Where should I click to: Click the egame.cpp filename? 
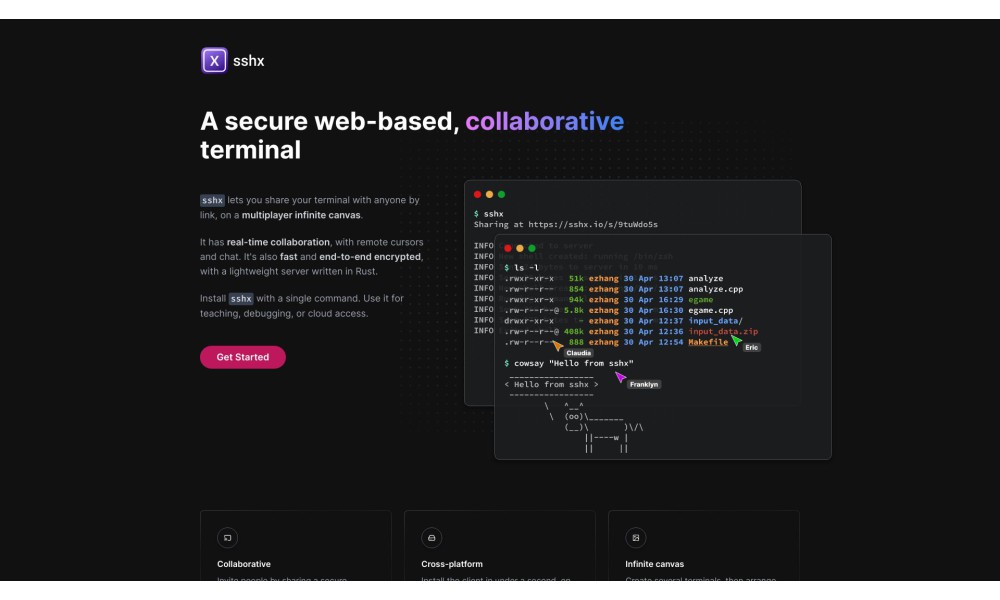[710, 310]
